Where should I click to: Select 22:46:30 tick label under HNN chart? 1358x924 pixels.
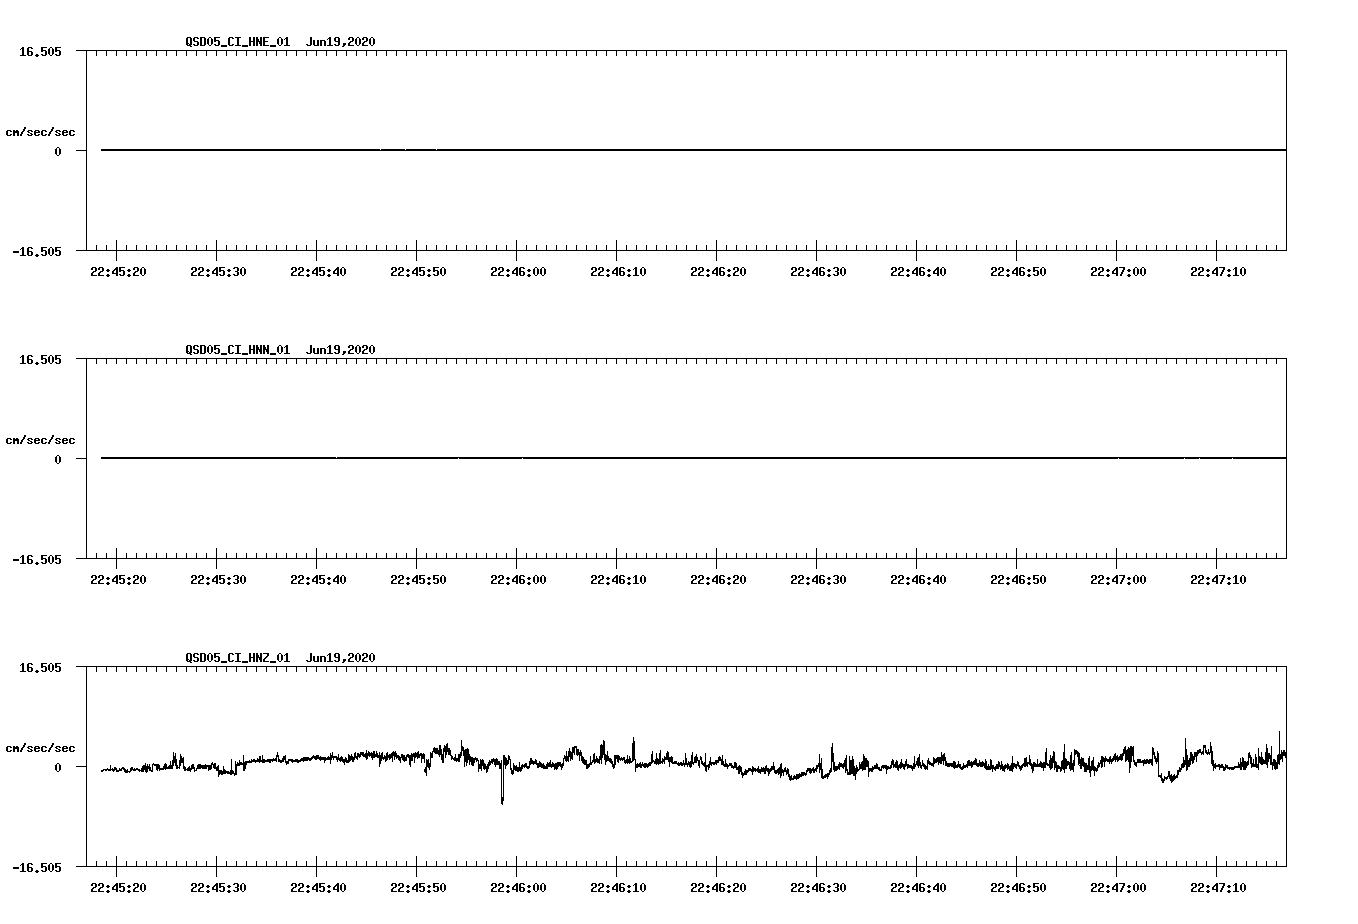pos(818,580)
